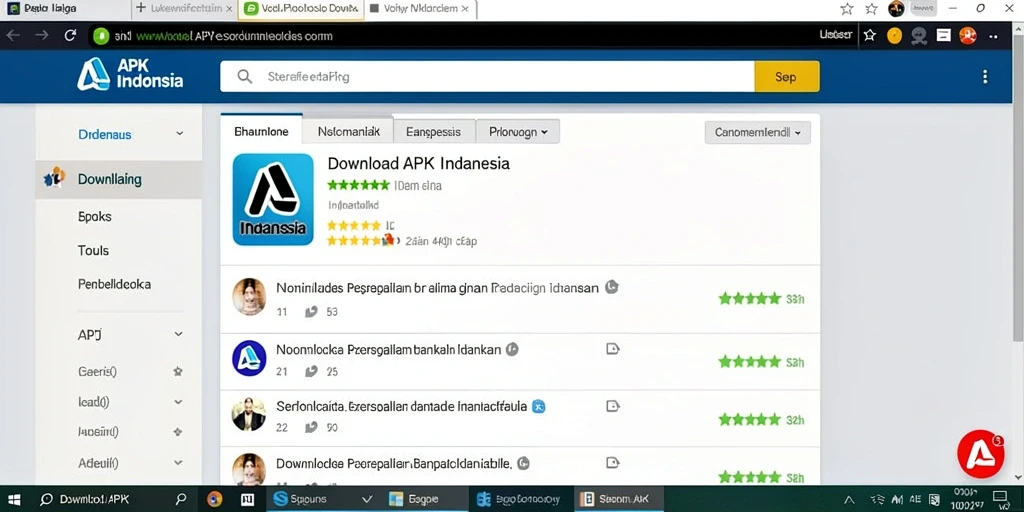Select Downllaing in the sidebar
1024x512 pixels.
point(119,180)
